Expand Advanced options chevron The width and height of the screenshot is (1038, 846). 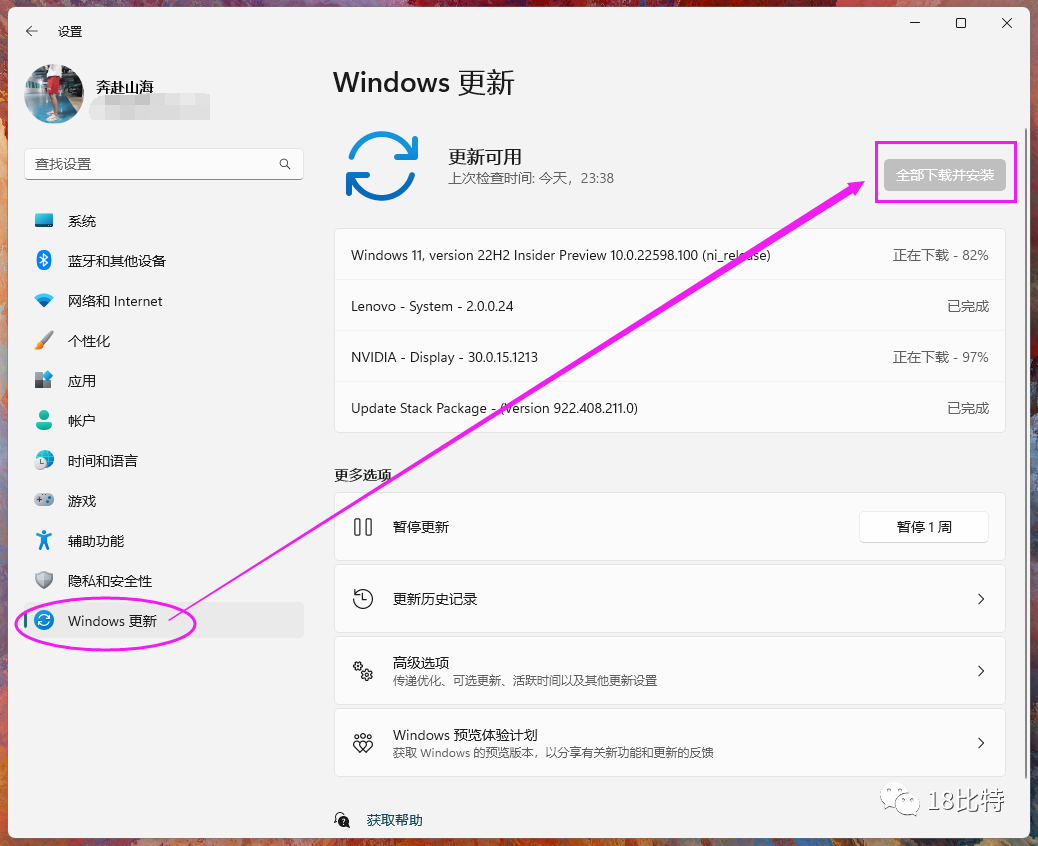point(981,671)
